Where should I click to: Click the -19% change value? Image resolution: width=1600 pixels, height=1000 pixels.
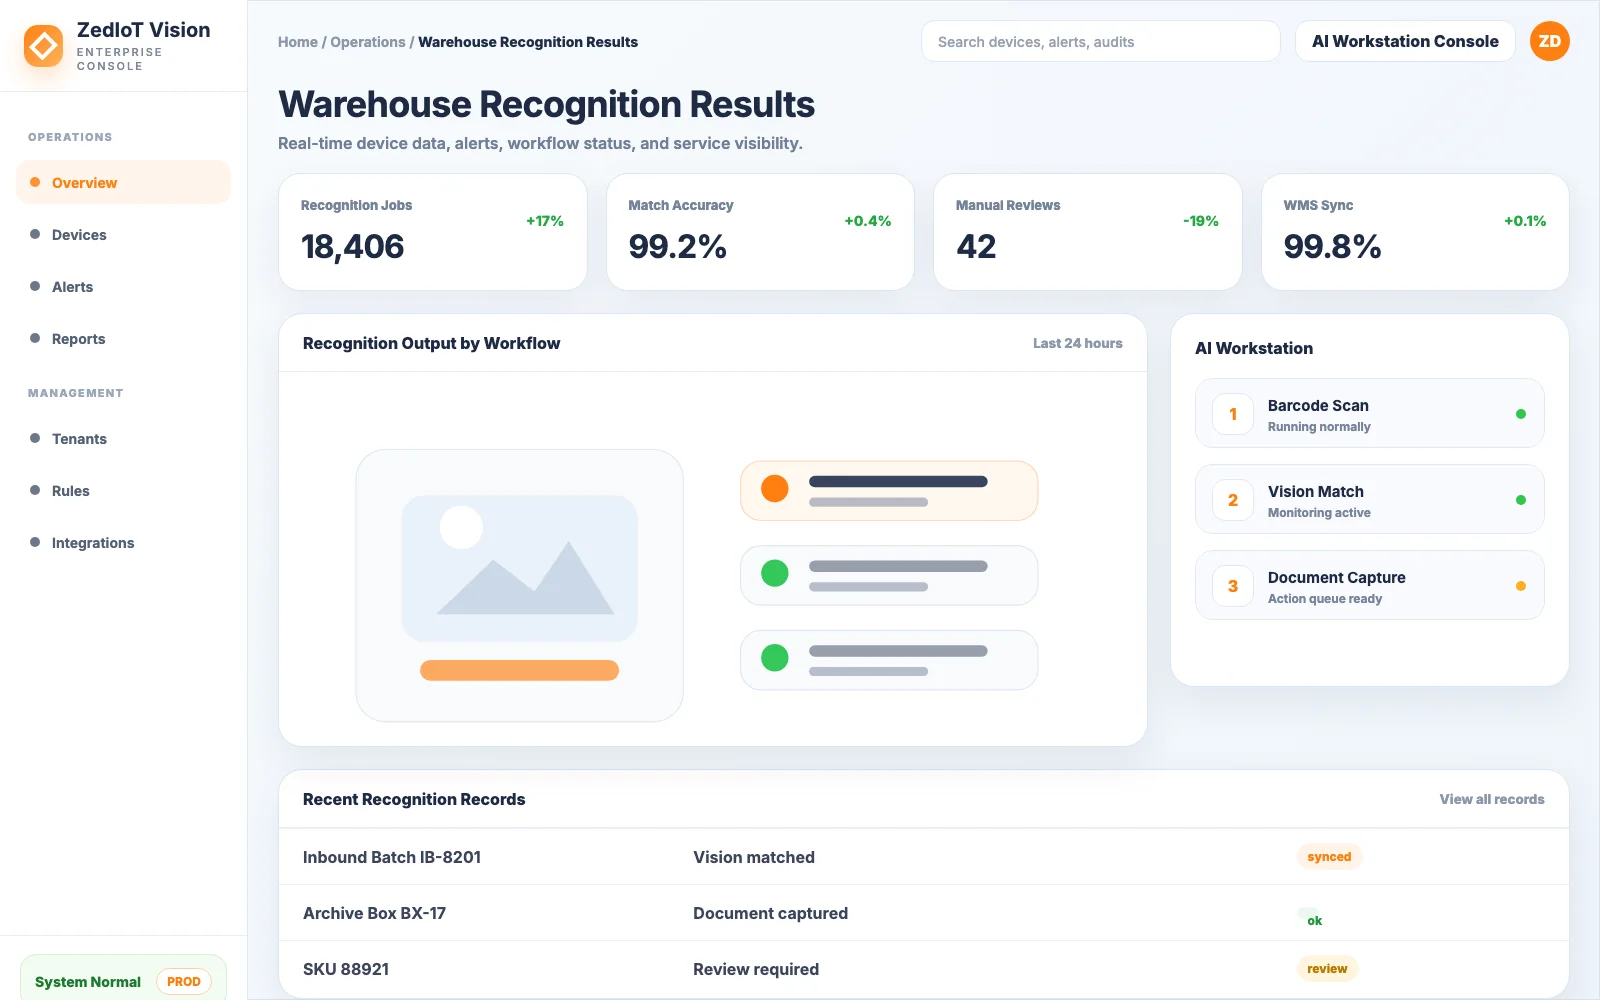[x=1200, y=221]
